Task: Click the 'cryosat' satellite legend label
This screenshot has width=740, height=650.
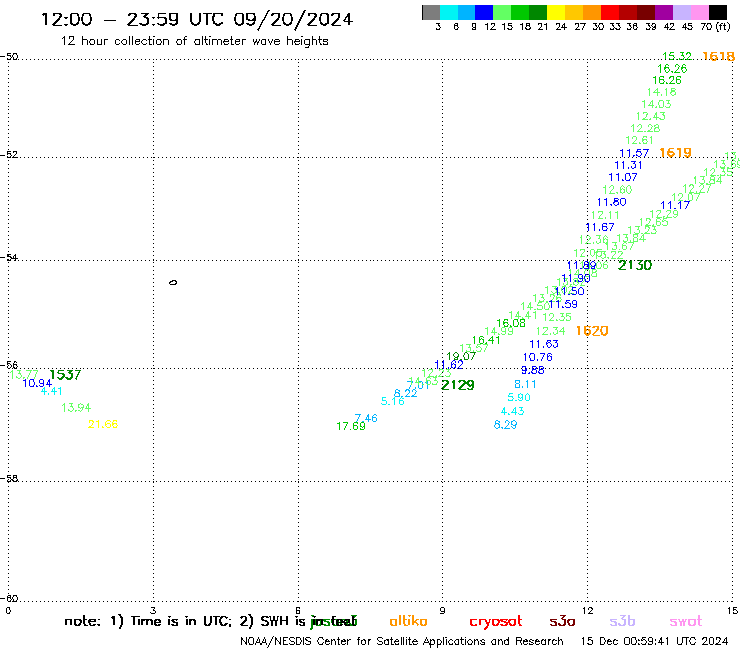Action: (x=496, y=622)
